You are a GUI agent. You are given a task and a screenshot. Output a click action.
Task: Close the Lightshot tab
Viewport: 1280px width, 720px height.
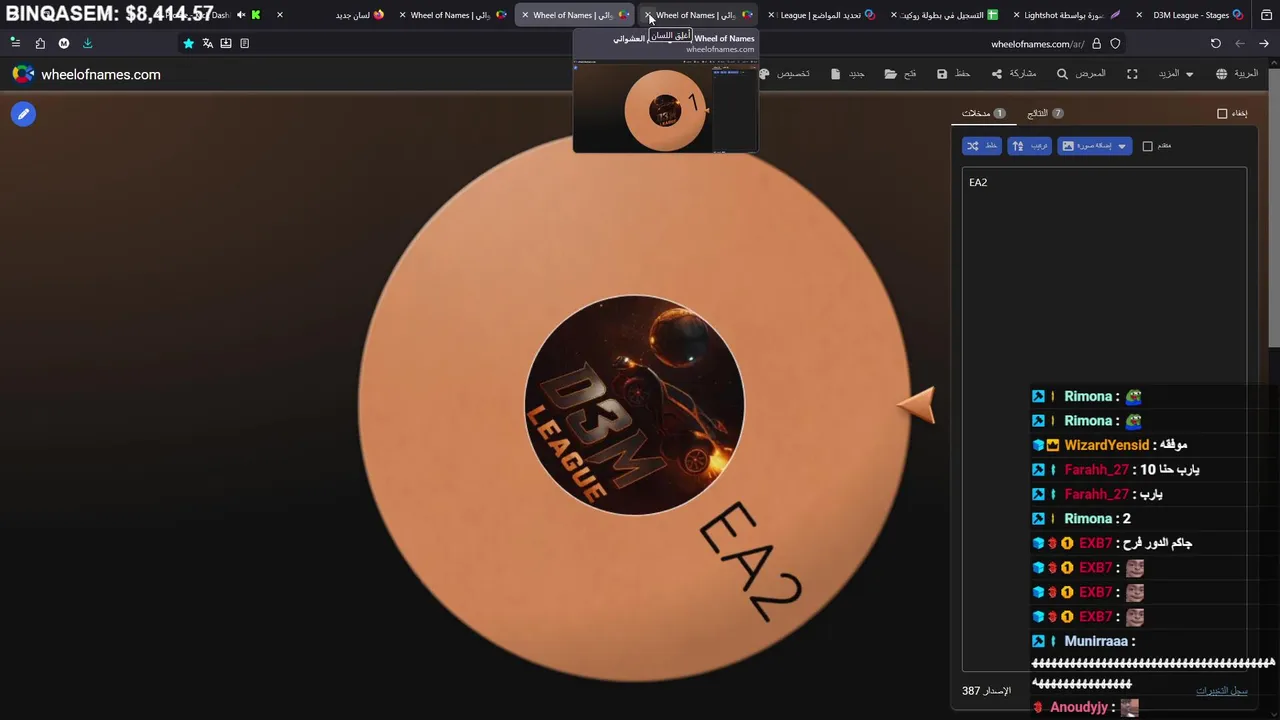tap(1016, 15)
